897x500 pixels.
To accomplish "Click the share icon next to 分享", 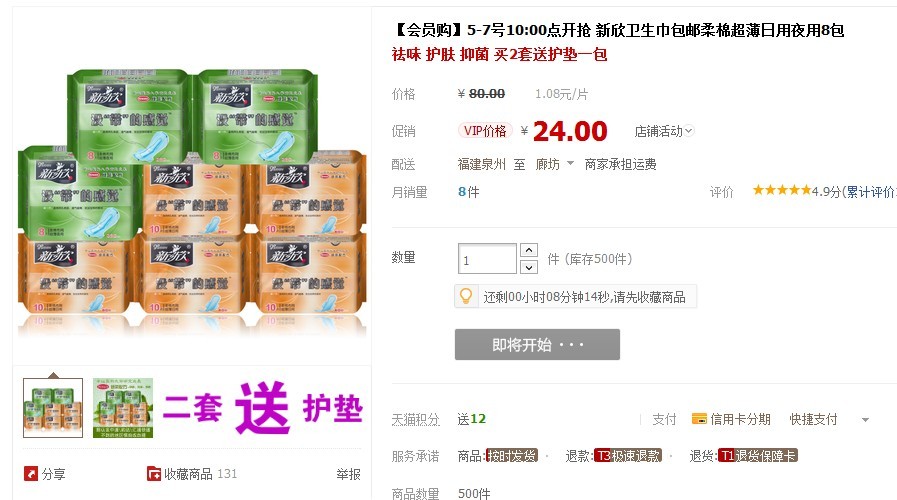I will click(31, 474).
